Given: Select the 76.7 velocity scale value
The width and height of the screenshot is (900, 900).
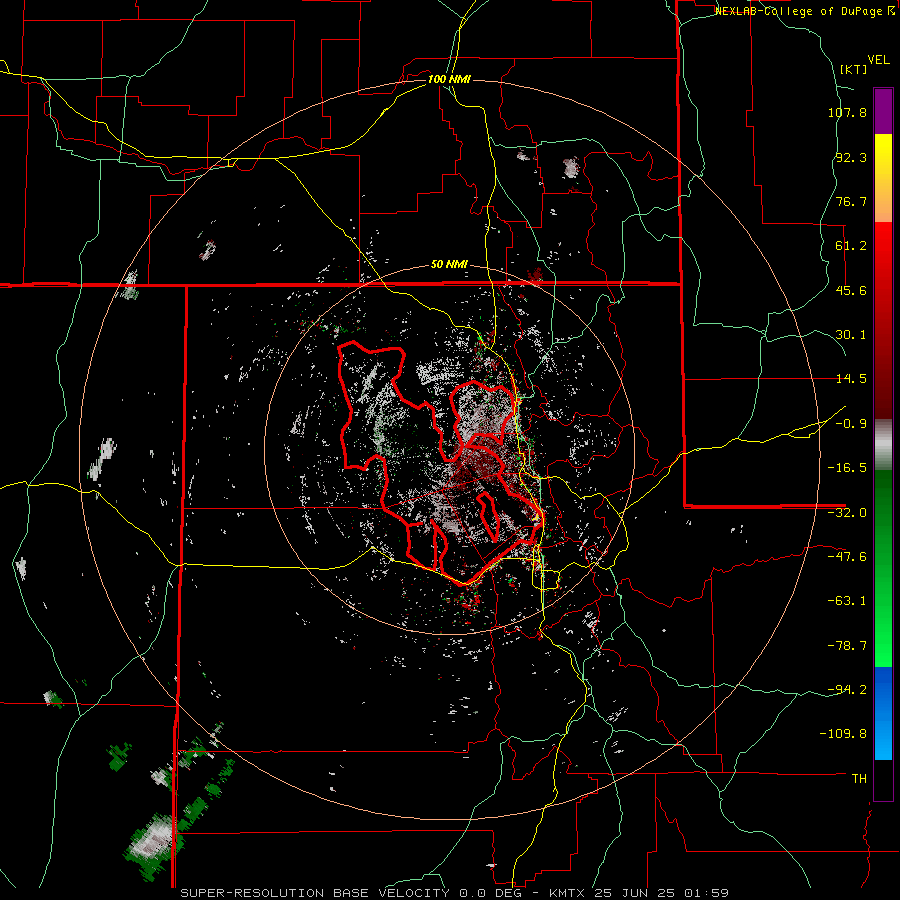Looking at the screenshot, I should (851, 201).
